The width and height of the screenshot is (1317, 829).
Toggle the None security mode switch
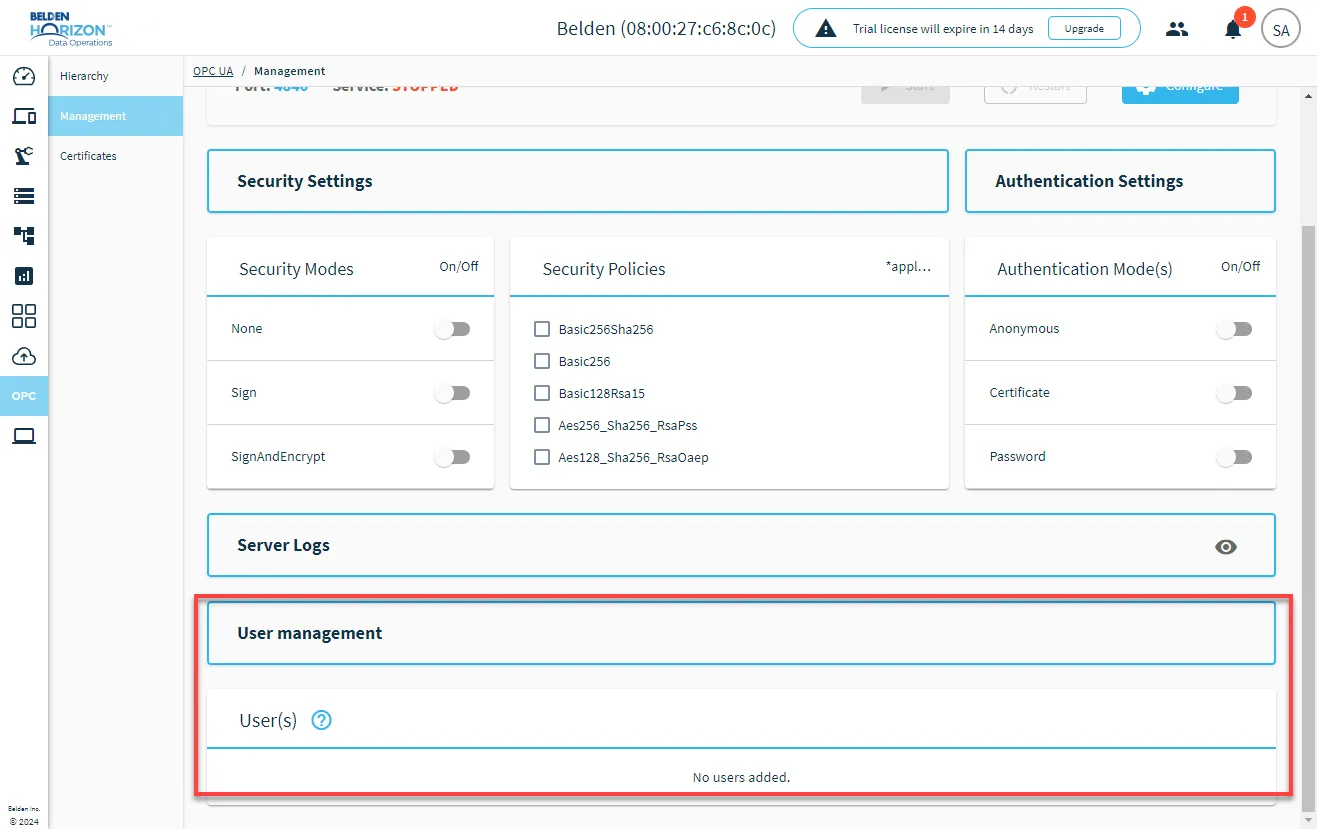coord(452,329)
